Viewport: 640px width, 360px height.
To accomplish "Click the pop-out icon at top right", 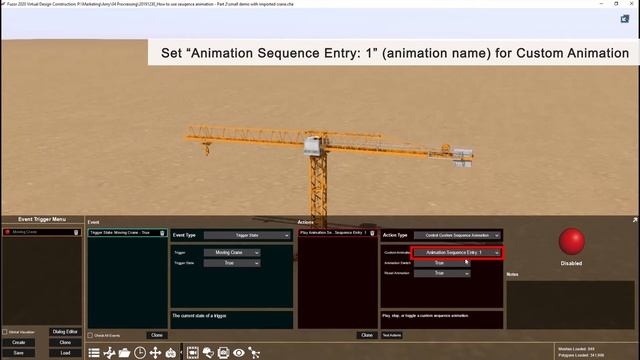I will tap(625, 19).
